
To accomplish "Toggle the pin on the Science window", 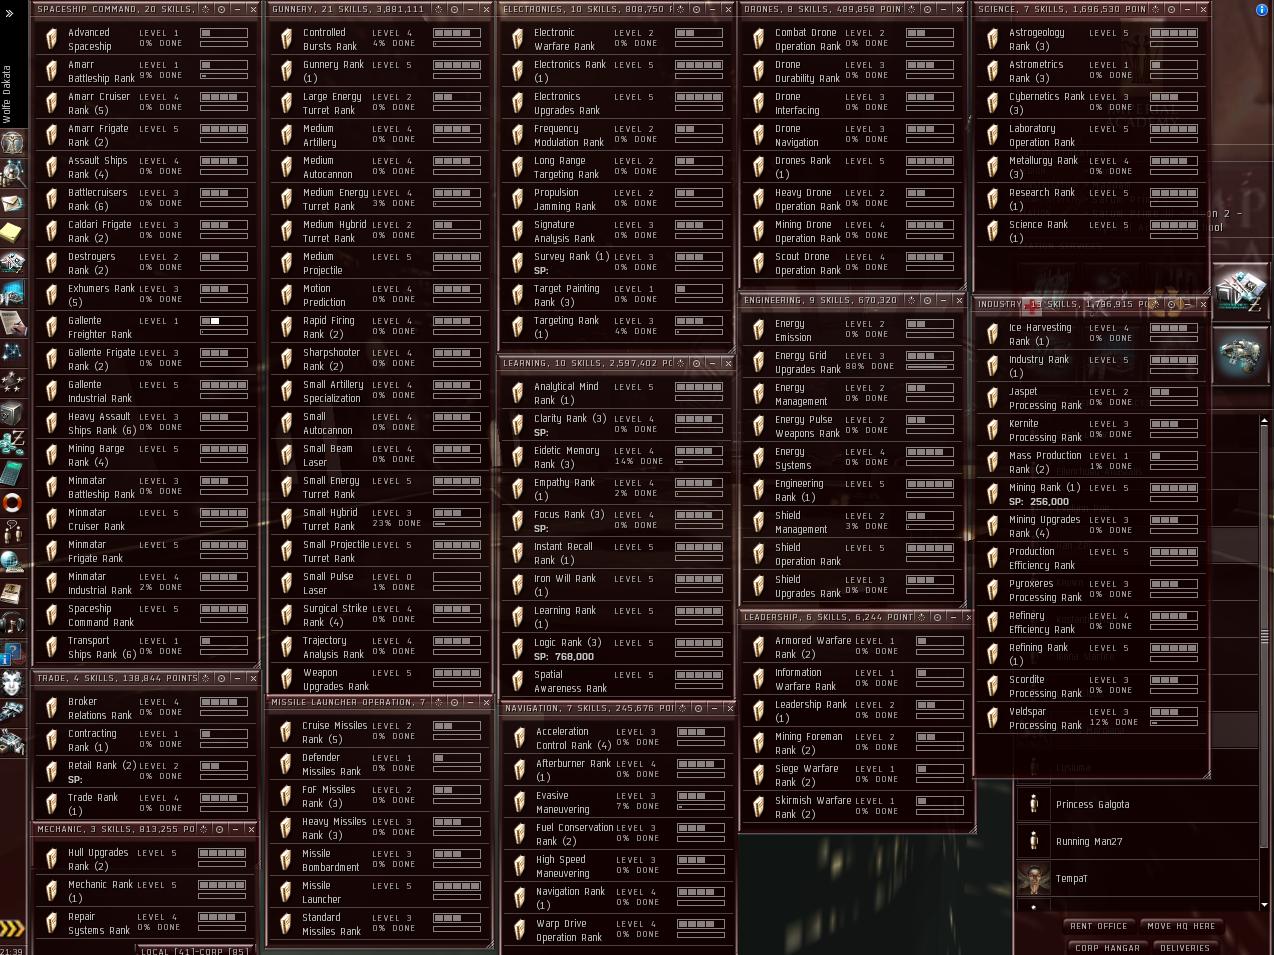I will point(1155,9).
